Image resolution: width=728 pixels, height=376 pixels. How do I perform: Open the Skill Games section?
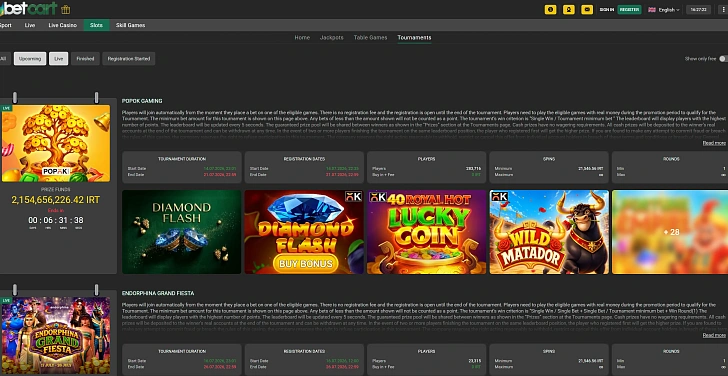[x=130, y=25]
